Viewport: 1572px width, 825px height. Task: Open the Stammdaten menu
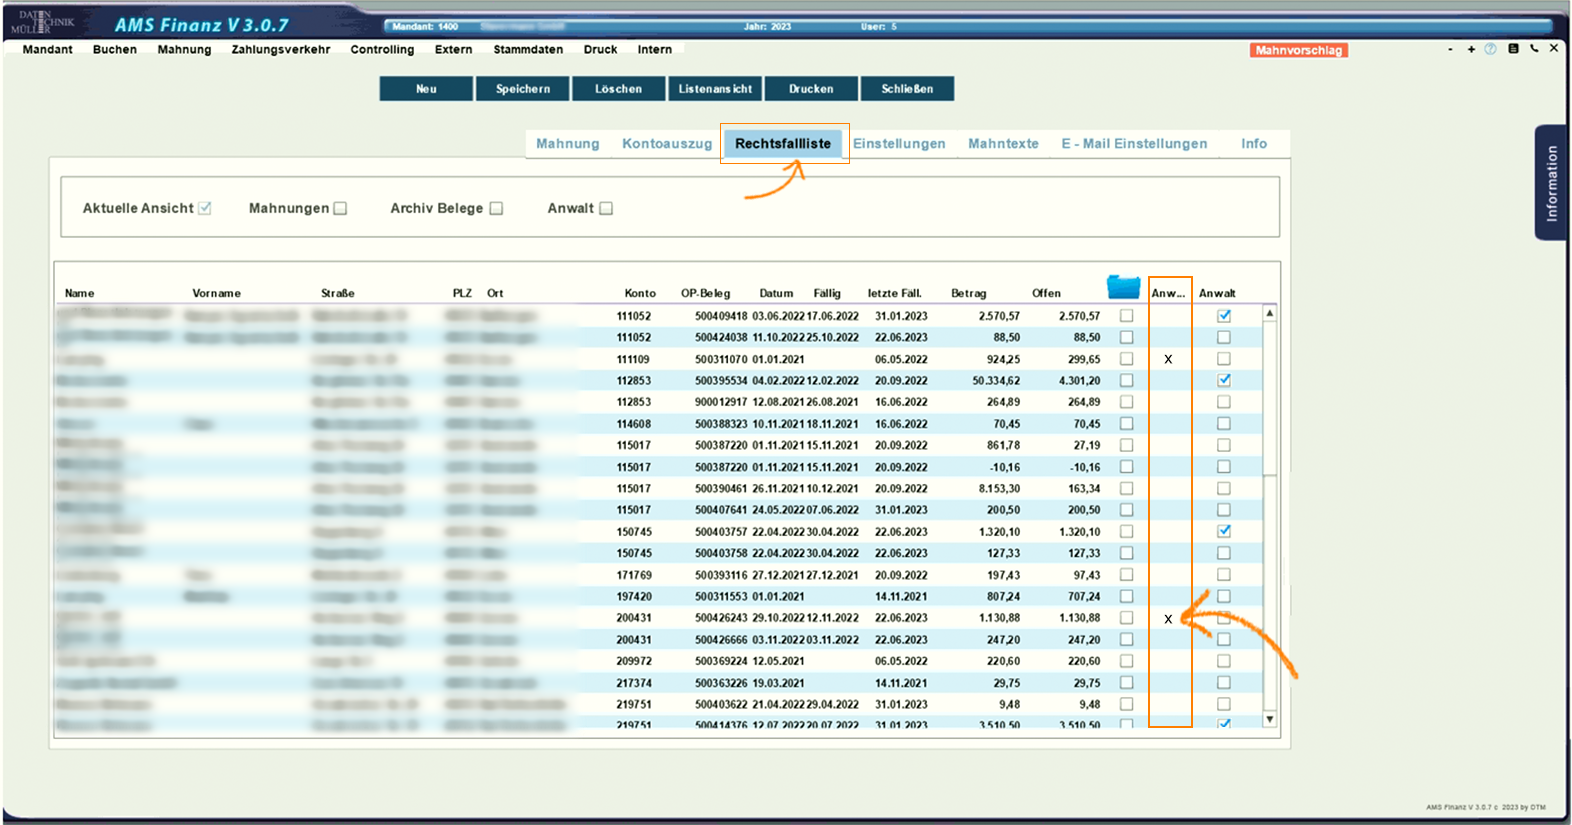click(x=528, y=49)
